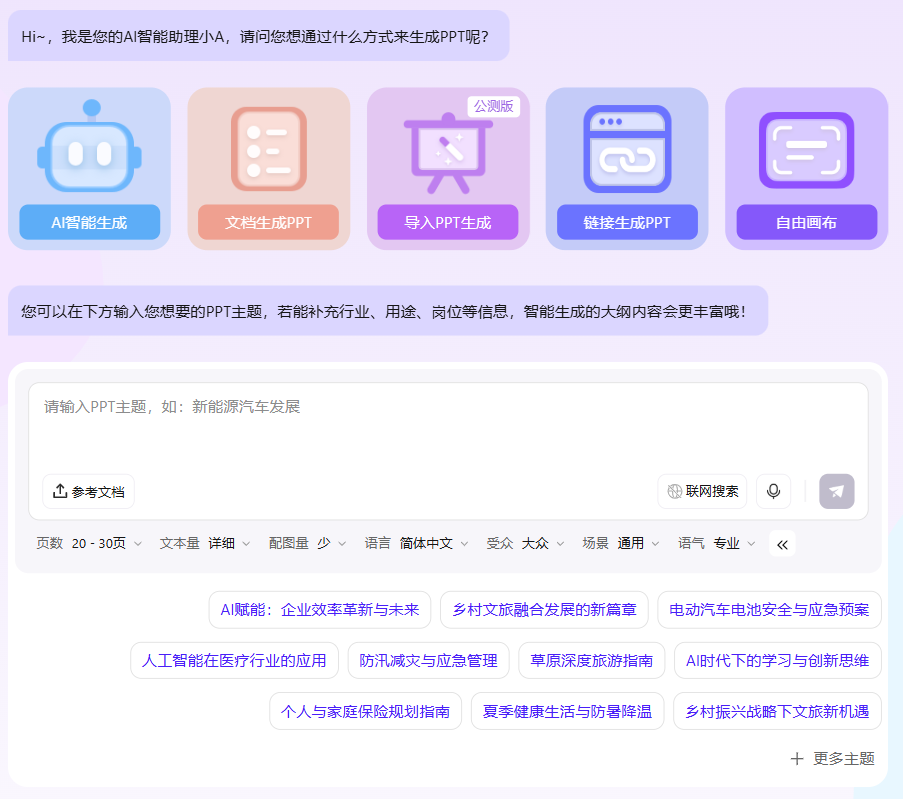Pick topic 乡村振兴战略下文旅新机遇
The height and width of the screenshot is (799, 903).
[777, 711]
